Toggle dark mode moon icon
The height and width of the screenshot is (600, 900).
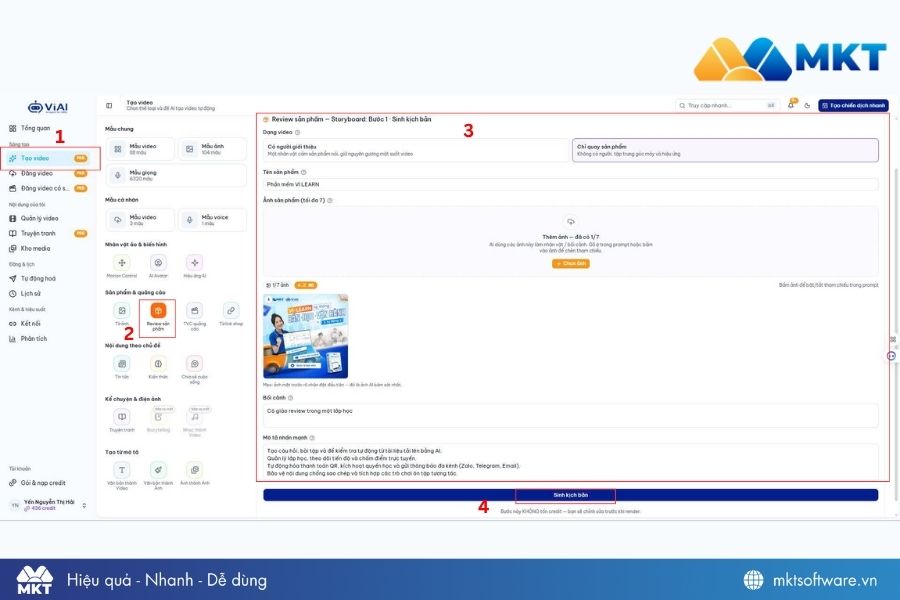click(x=807, y=106)
